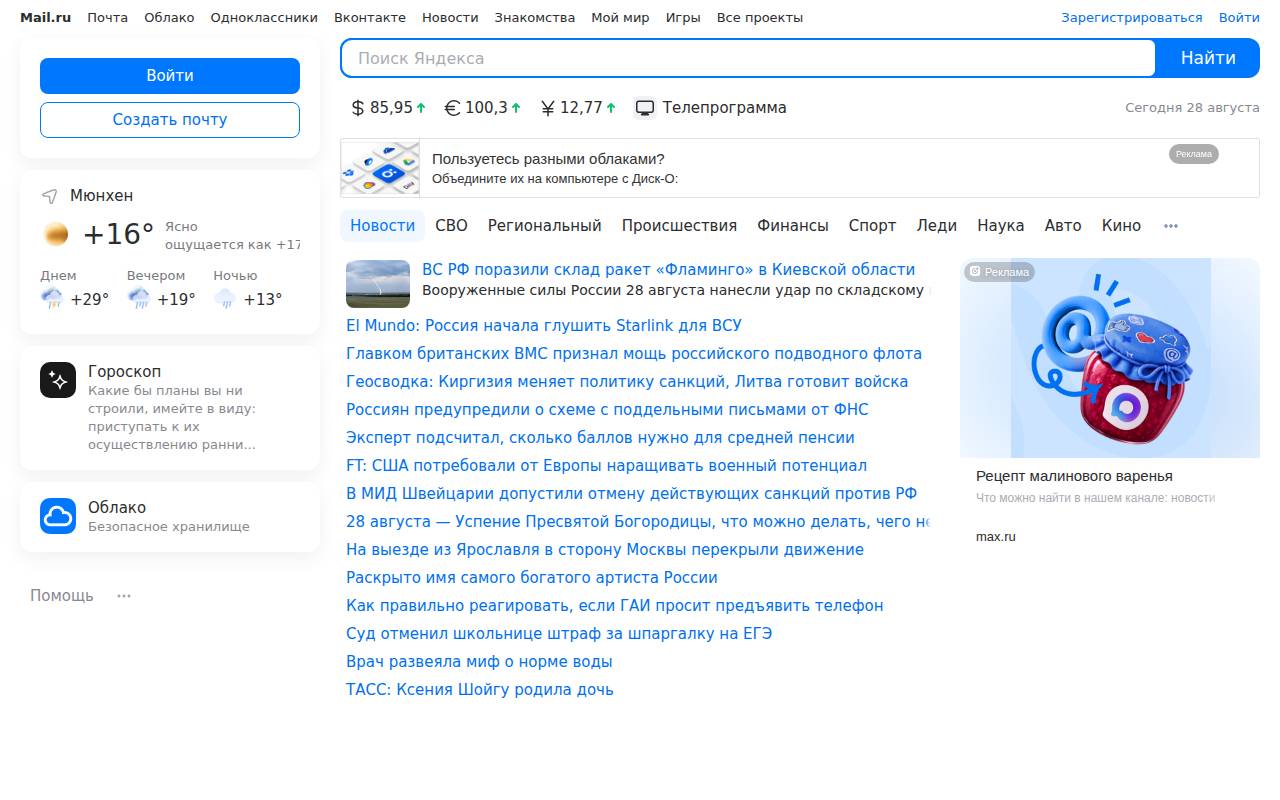Screen dimensions: 1280x800
Task: Open the Телепрограмма TV icon
Action: [x=645, y=108]
